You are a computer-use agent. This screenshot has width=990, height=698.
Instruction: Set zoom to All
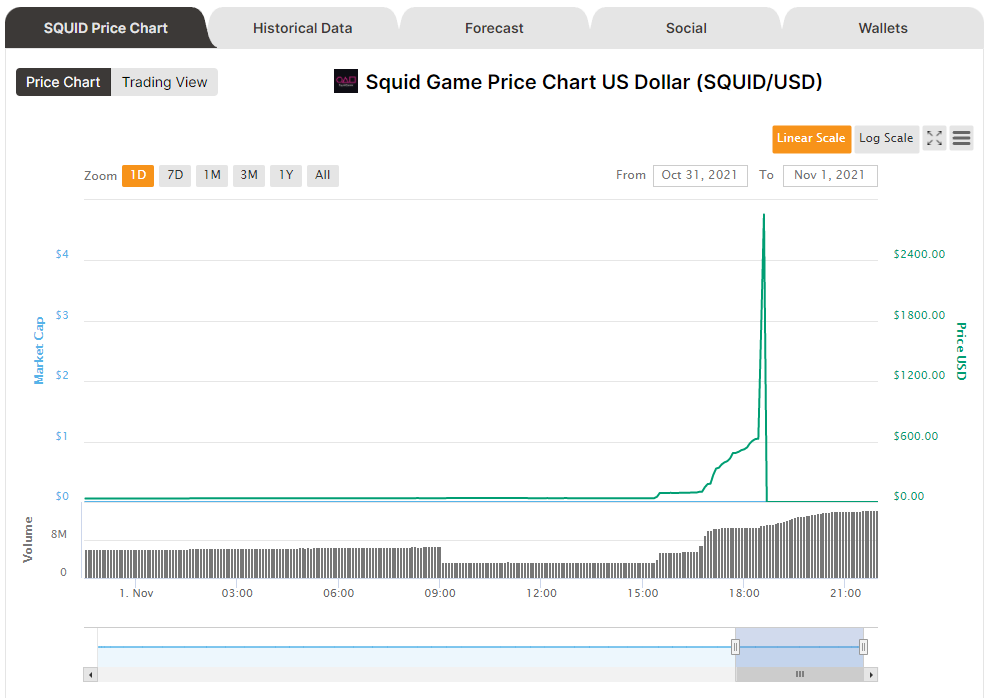point(323,175)
